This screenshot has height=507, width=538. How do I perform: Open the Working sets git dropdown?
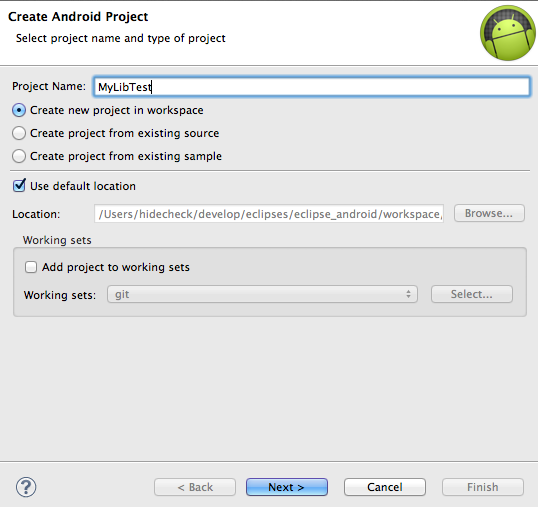262,294
